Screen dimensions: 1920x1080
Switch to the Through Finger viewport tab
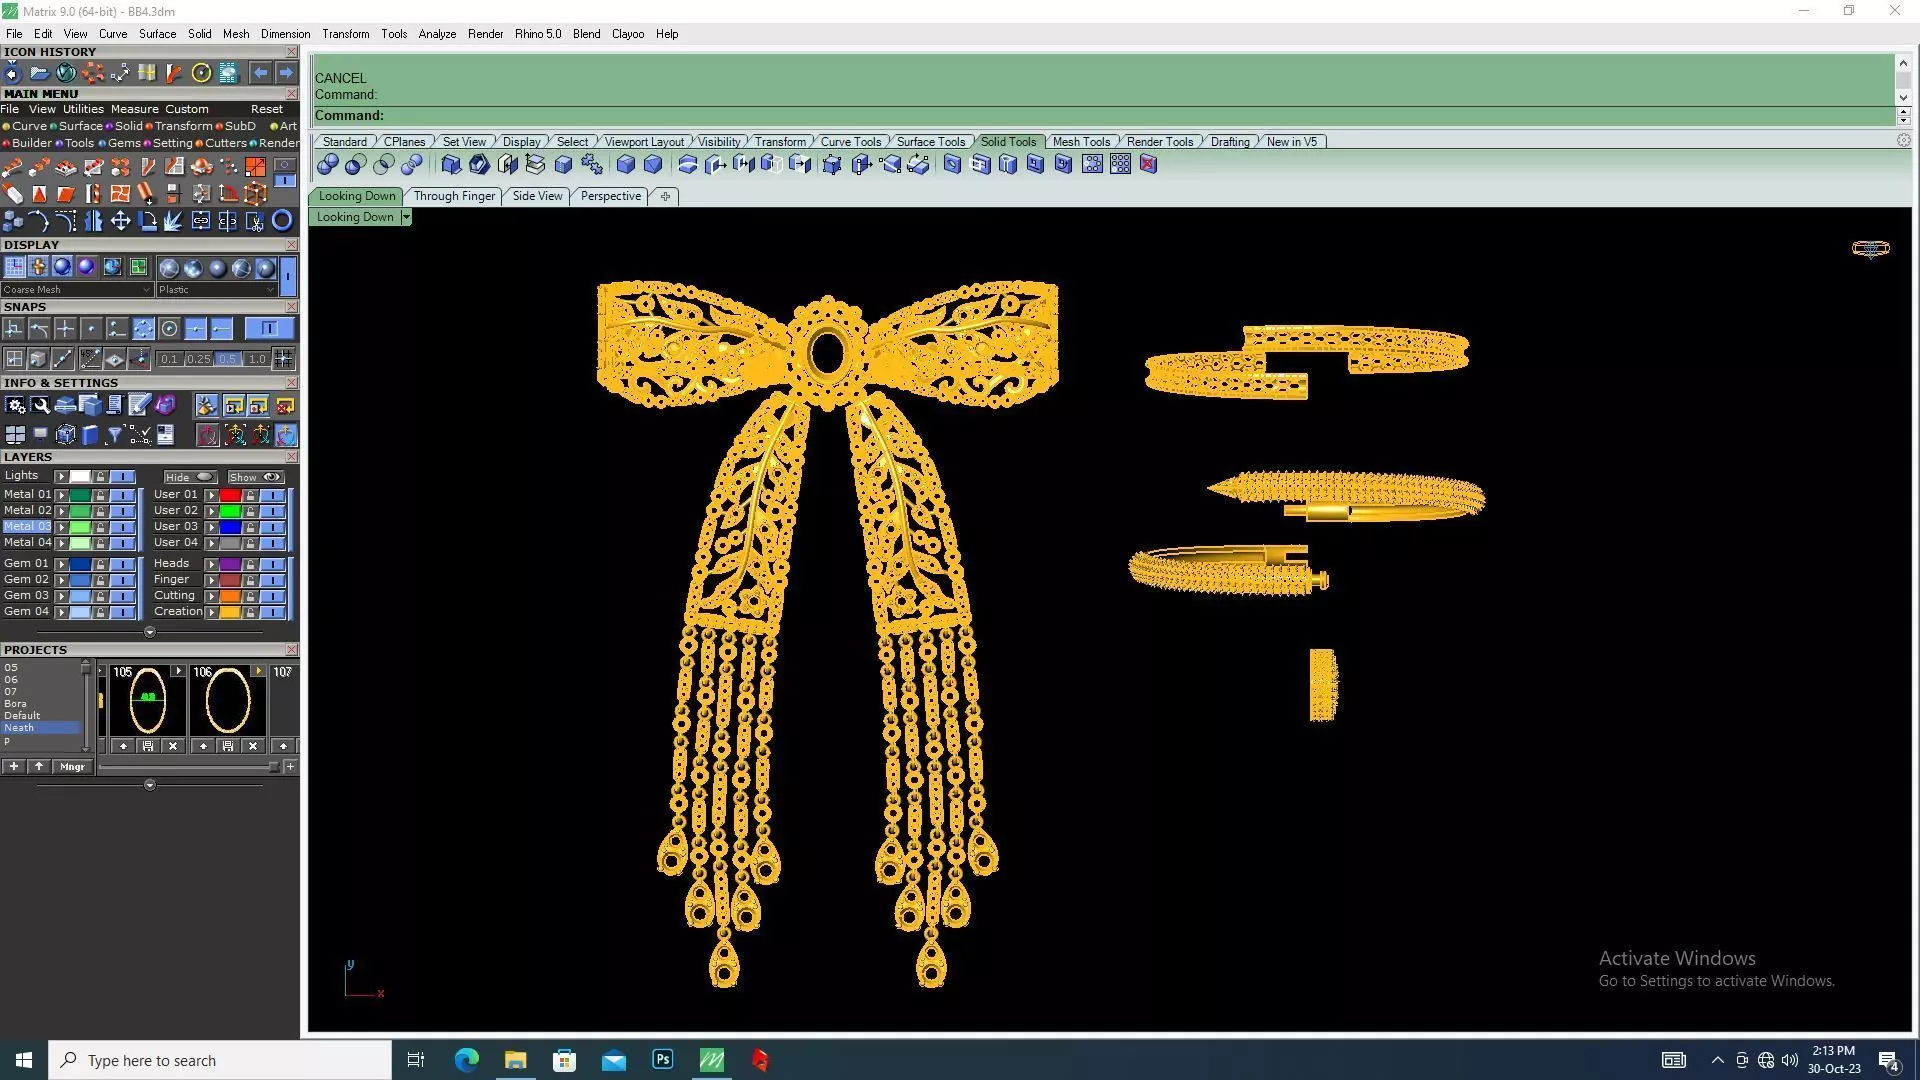pyautogui.click(x=454, y=196)
